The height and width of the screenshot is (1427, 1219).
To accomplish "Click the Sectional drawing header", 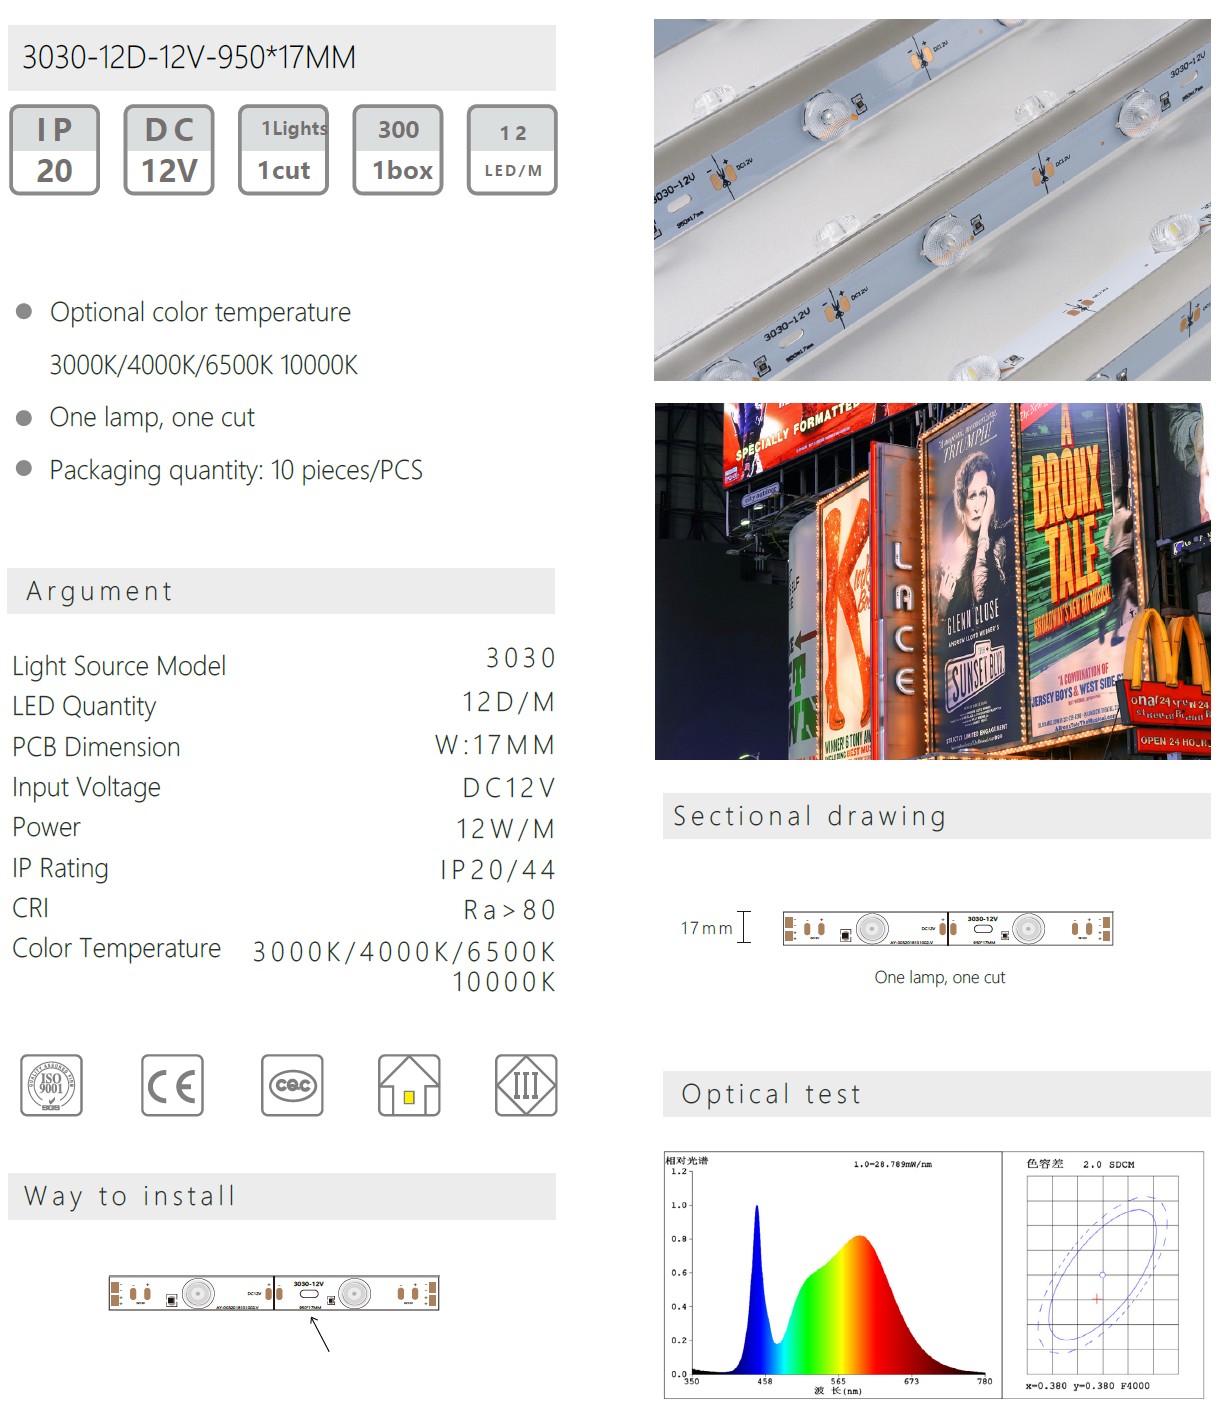I will pyautogui.click(x=936, y=816).
